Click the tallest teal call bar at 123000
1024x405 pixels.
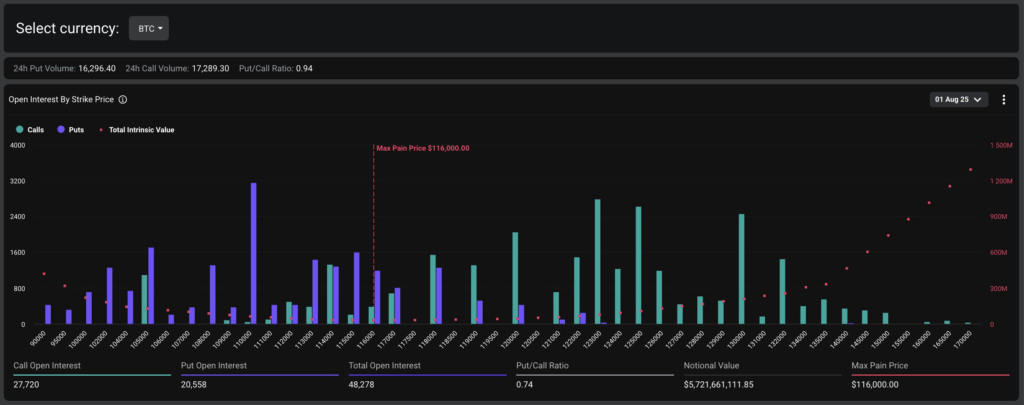tap(597, 261)
